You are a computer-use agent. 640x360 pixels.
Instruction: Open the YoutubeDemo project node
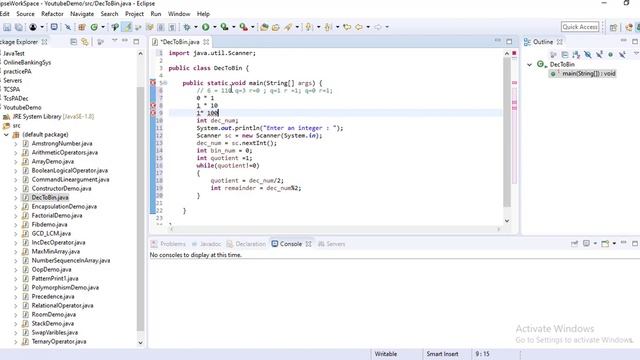coord(22,107)
